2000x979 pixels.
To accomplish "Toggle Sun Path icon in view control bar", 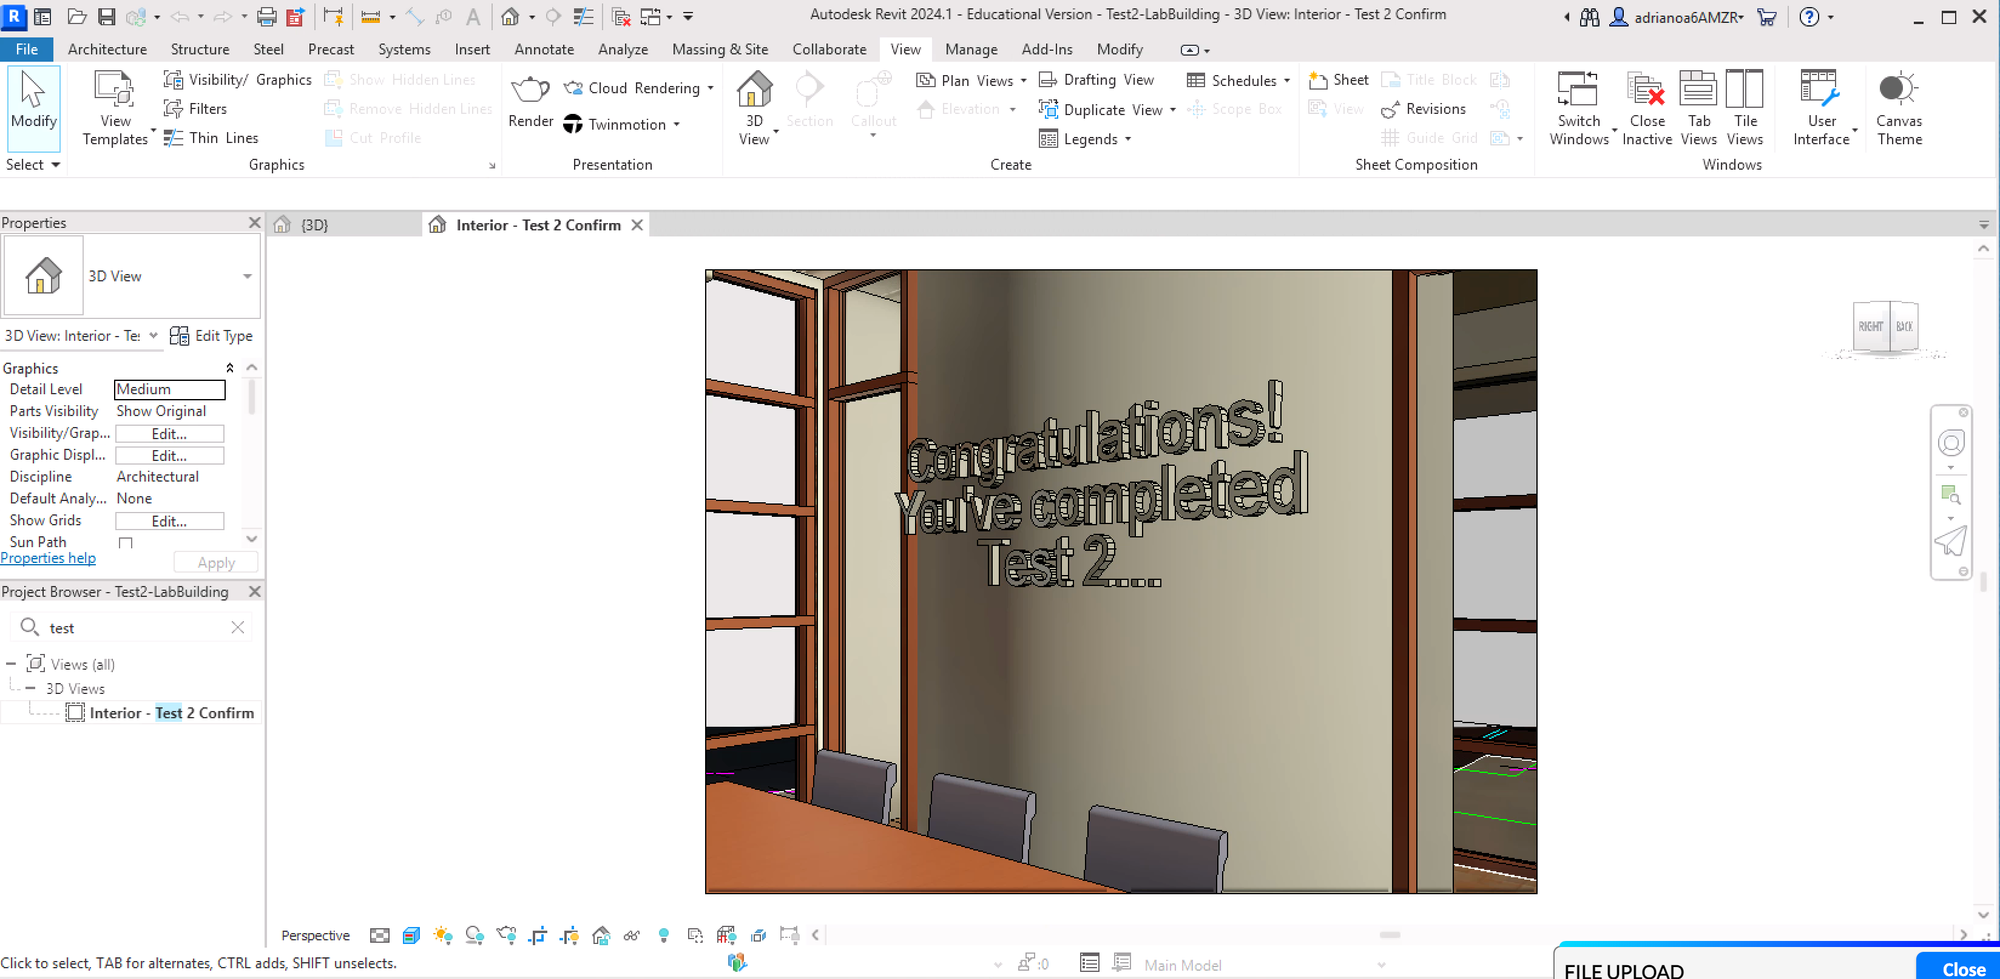I will click(x=442, y=936).
